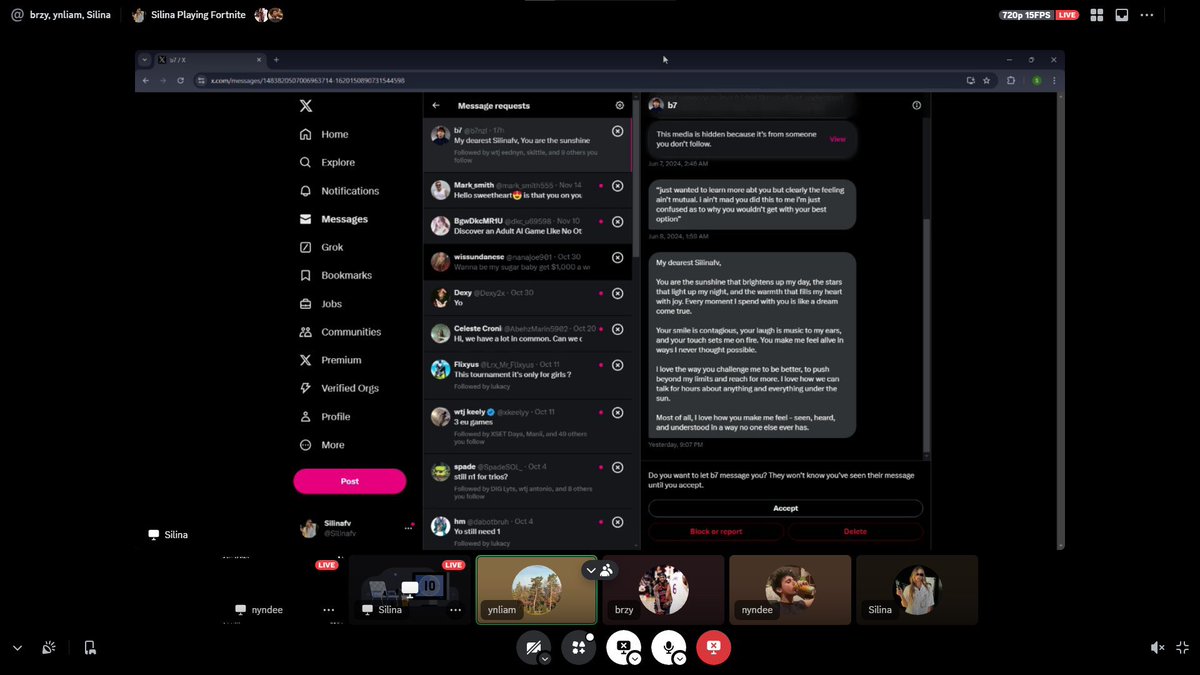Open screen share options dropdown arrow
This screenshot has width=1200, height=675.
tap(635, 658)
